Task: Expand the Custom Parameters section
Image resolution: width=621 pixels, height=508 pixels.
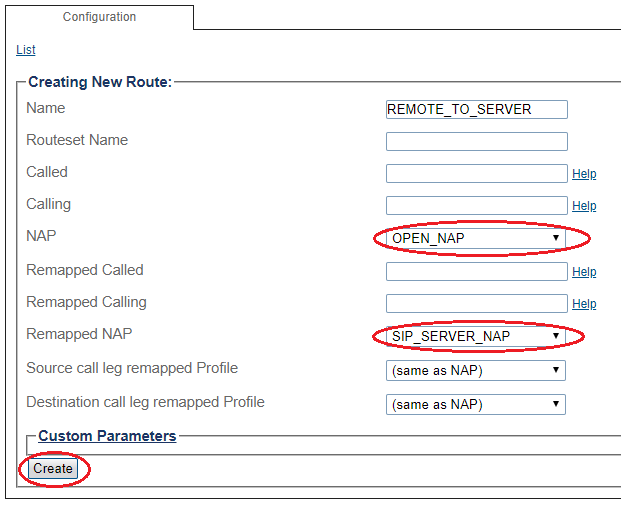Action: 107,436
